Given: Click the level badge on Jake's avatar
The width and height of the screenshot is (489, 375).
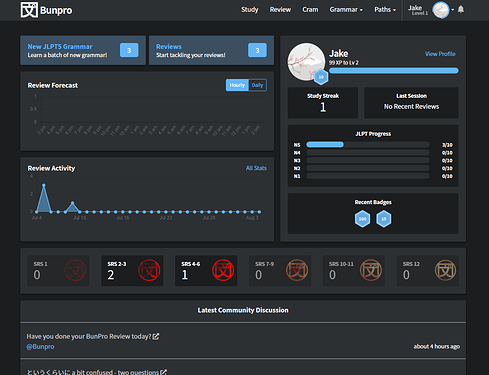Looking at the screenshot, I should pyautogui.click(x=321, y=77).
